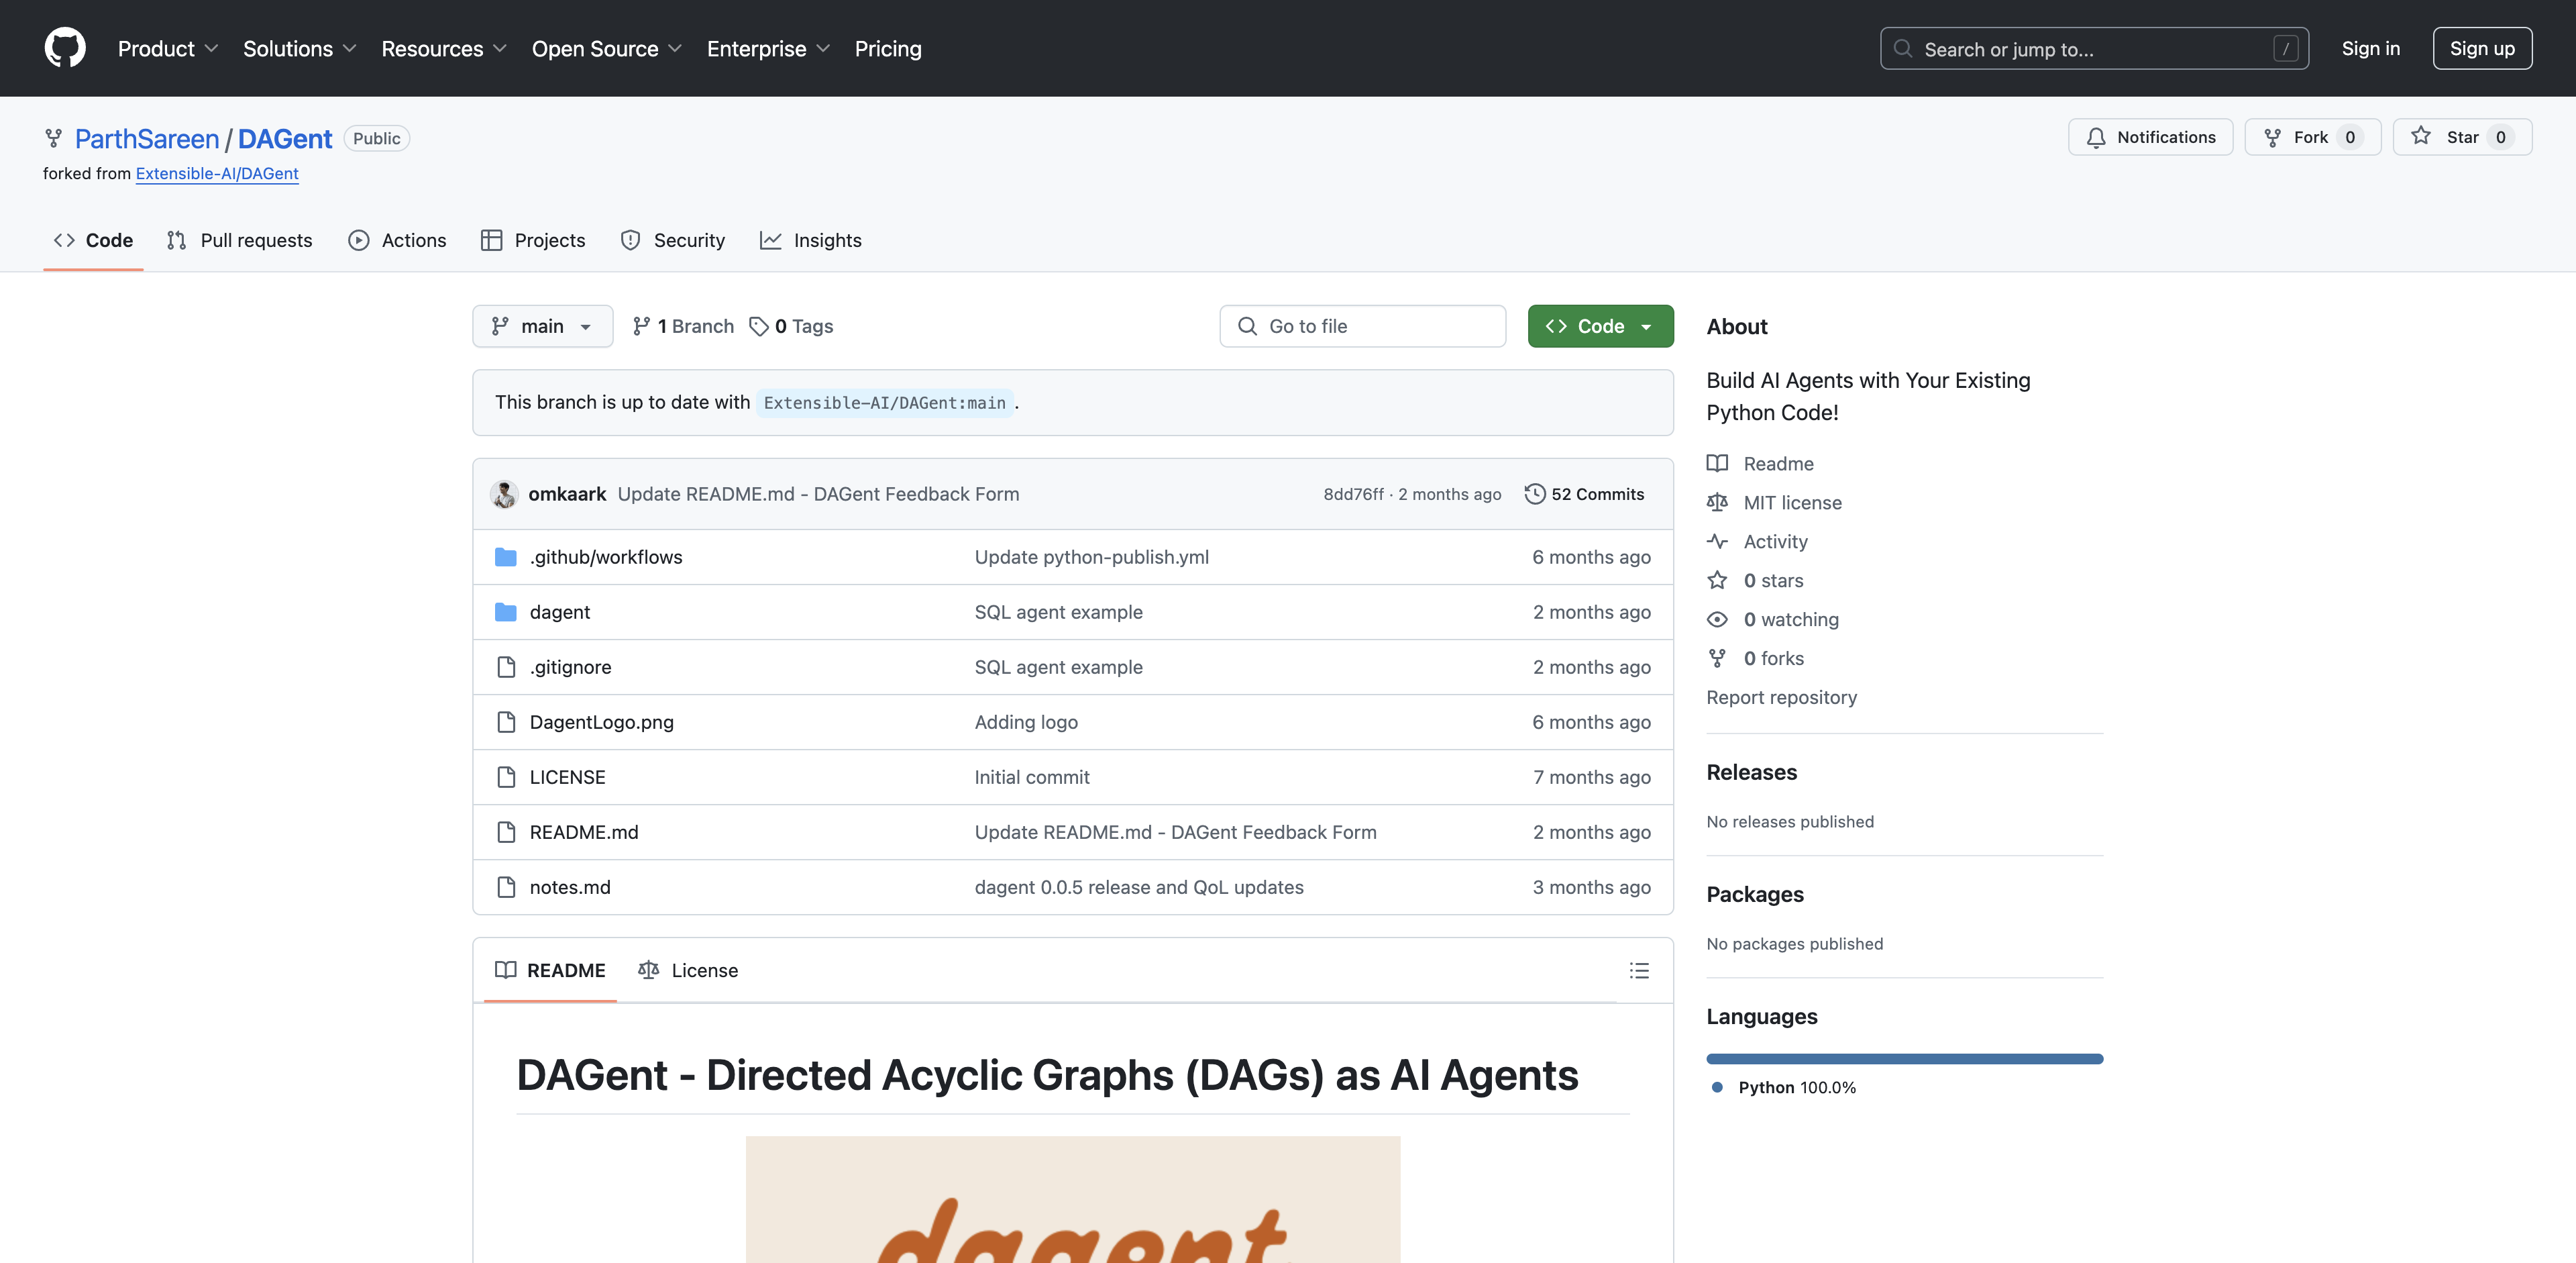
Task: Open the DAGent repository name link
Action: [x=285, y=138]
